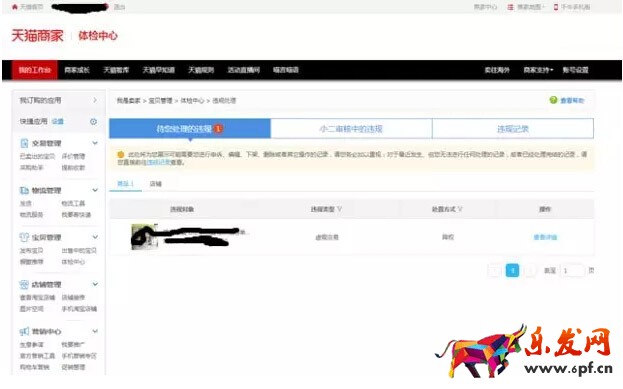Collapse the 店铺管理 section chevron
Viewport: 623px width, 389px height.
(x=95, y=284)
